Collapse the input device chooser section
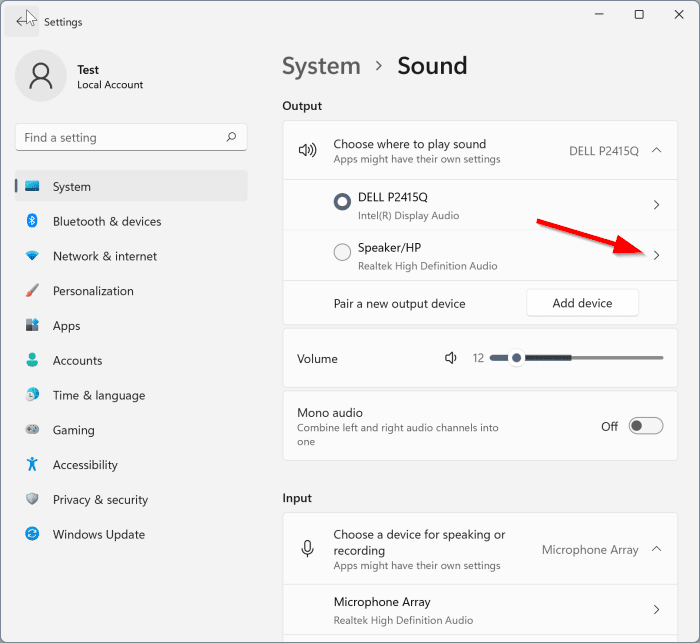The image size is (700, 643). [656, 549]
